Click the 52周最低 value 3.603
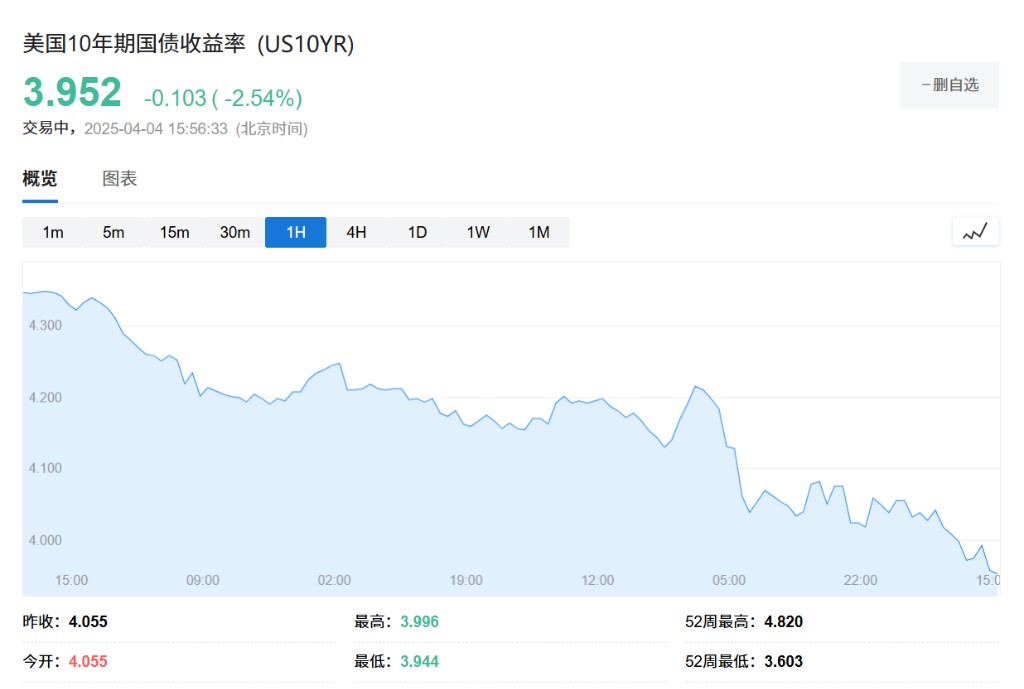The width and height of the screenshot is (1024, 689). [784, 662]
